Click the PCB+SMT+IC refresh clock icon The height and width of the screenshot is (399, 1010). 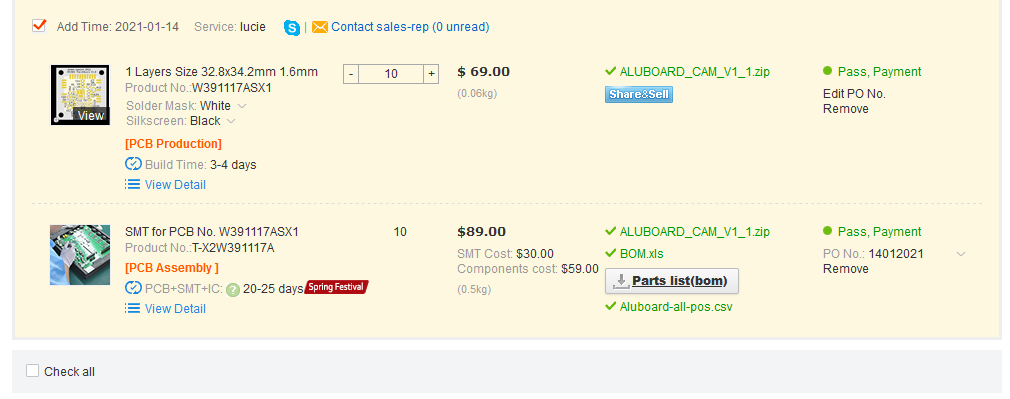(133, 288)
